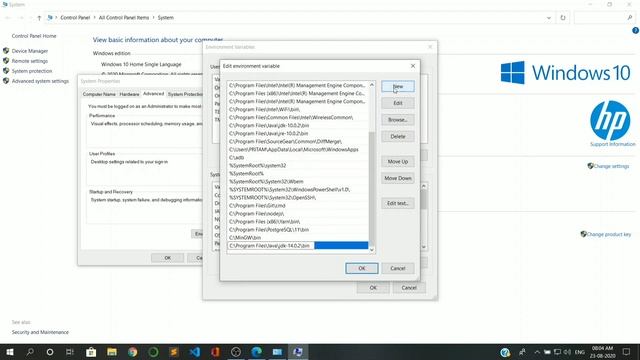Click 'Control Panel' breadcrumb

click(x=75, y=18)
